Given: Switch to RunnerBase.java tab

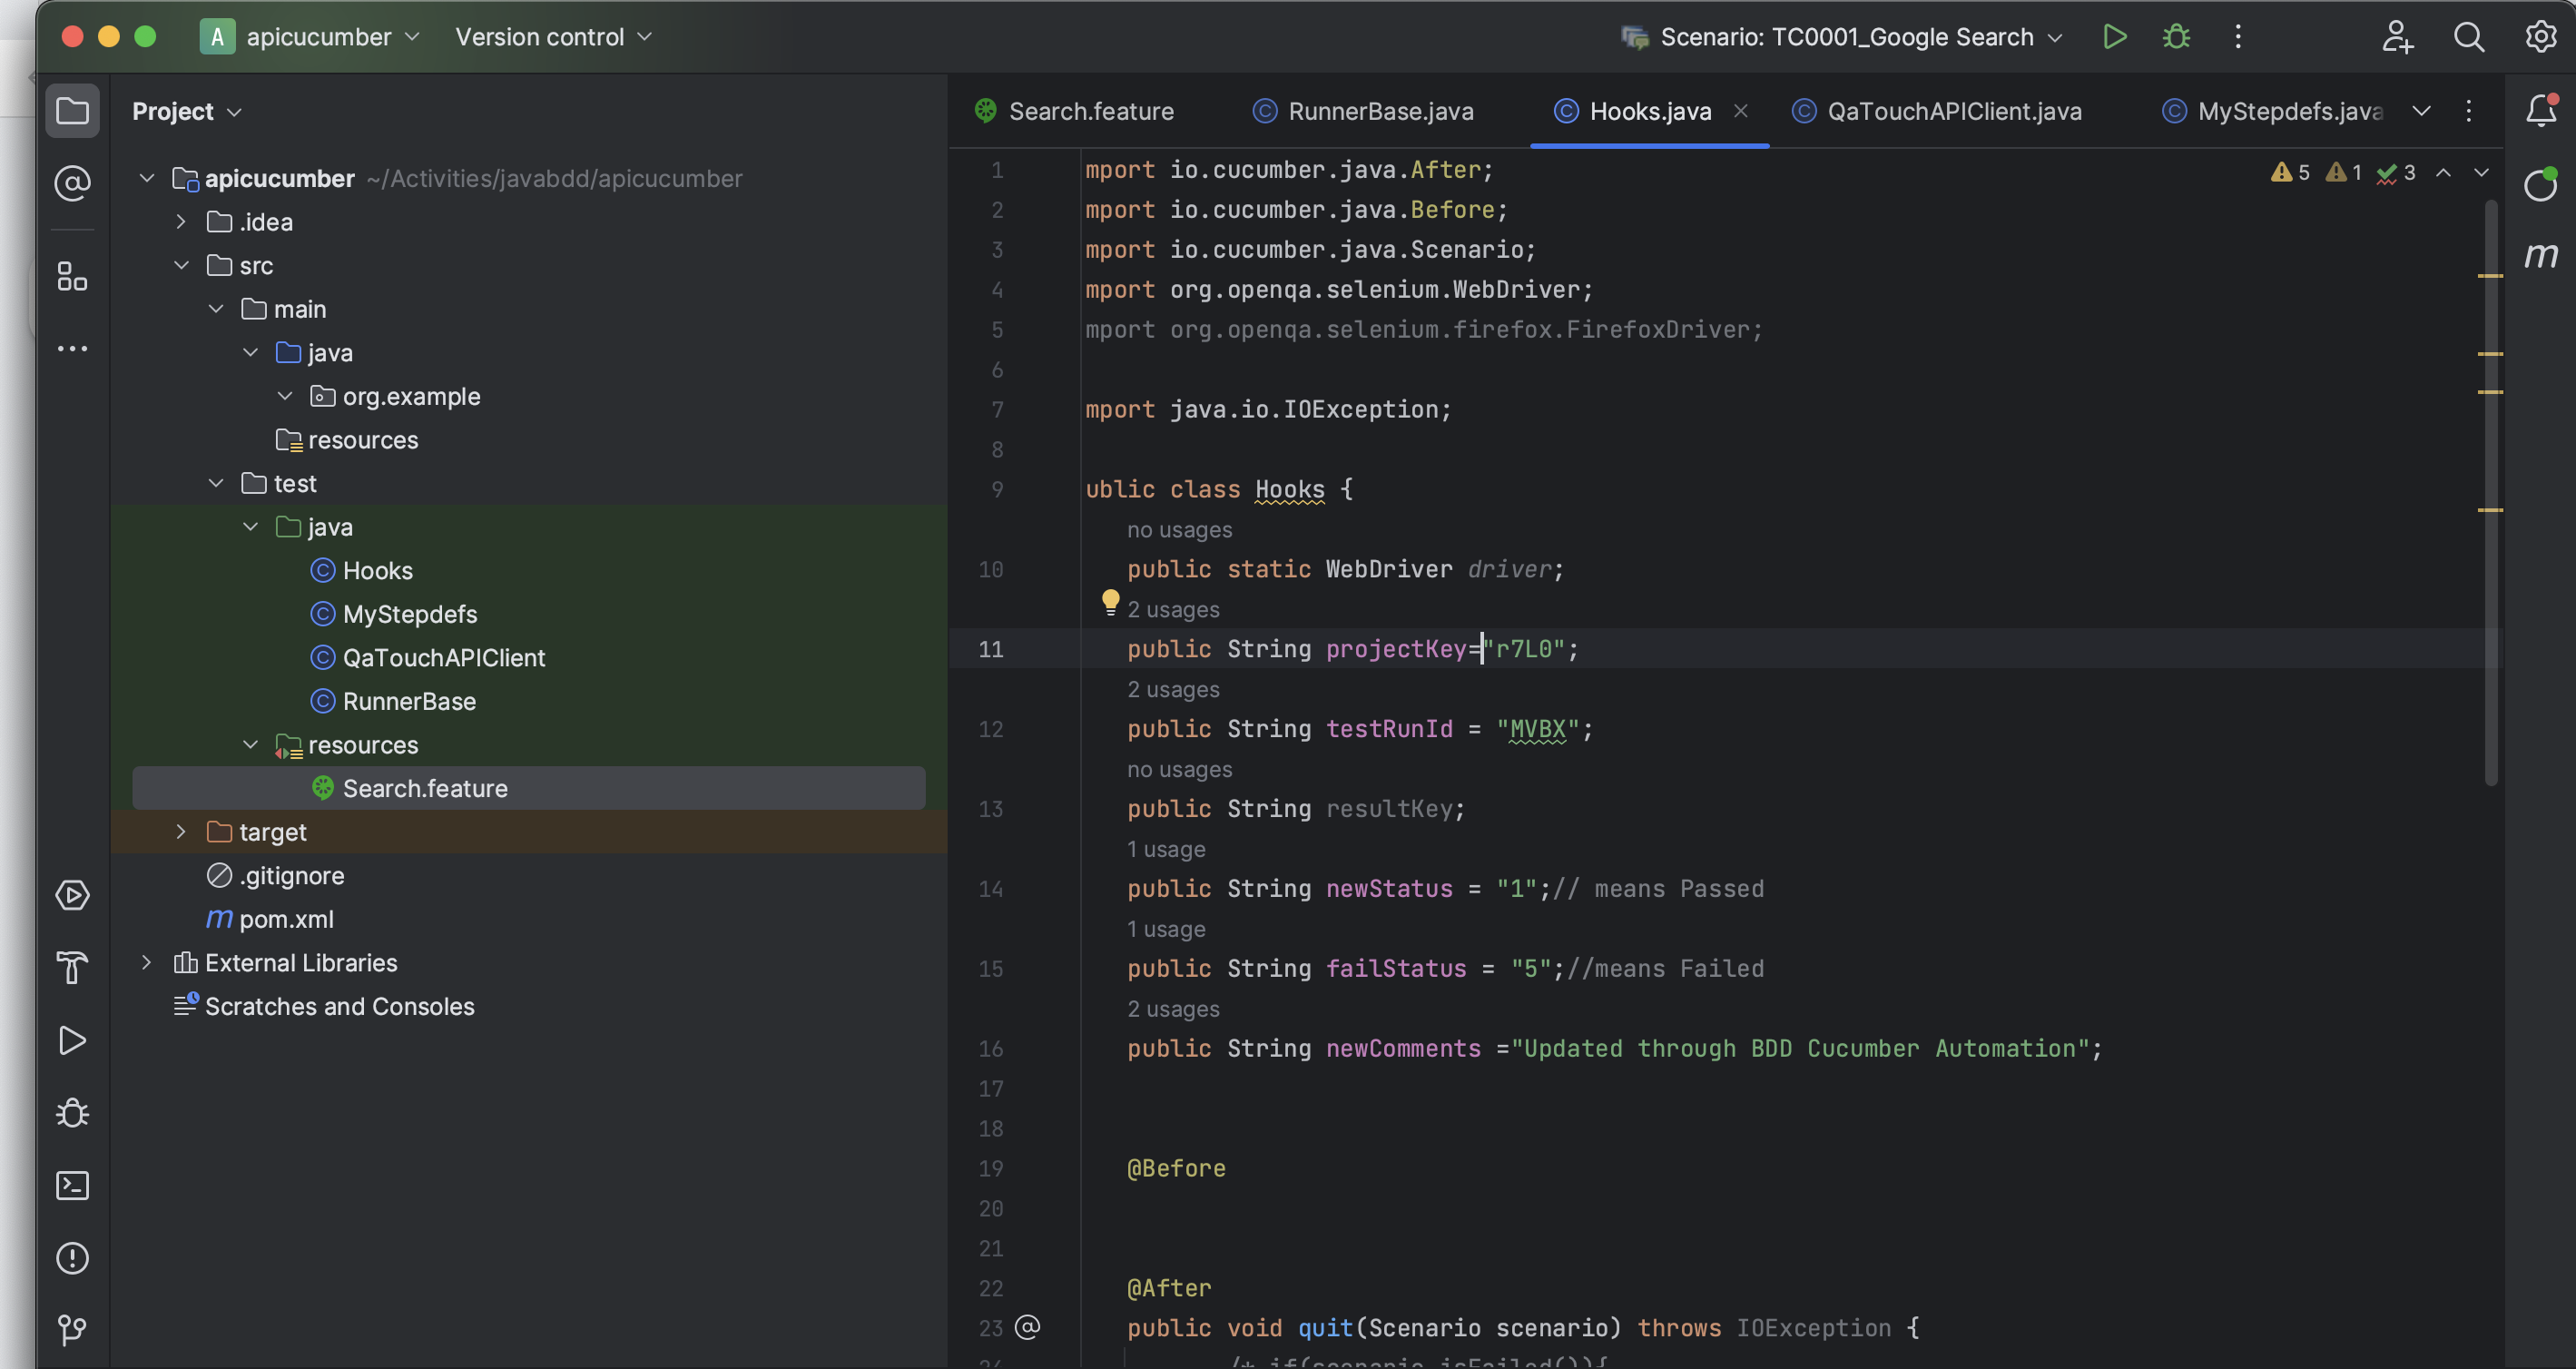Looking at the screenshot, I should [x=1363, y=111].
